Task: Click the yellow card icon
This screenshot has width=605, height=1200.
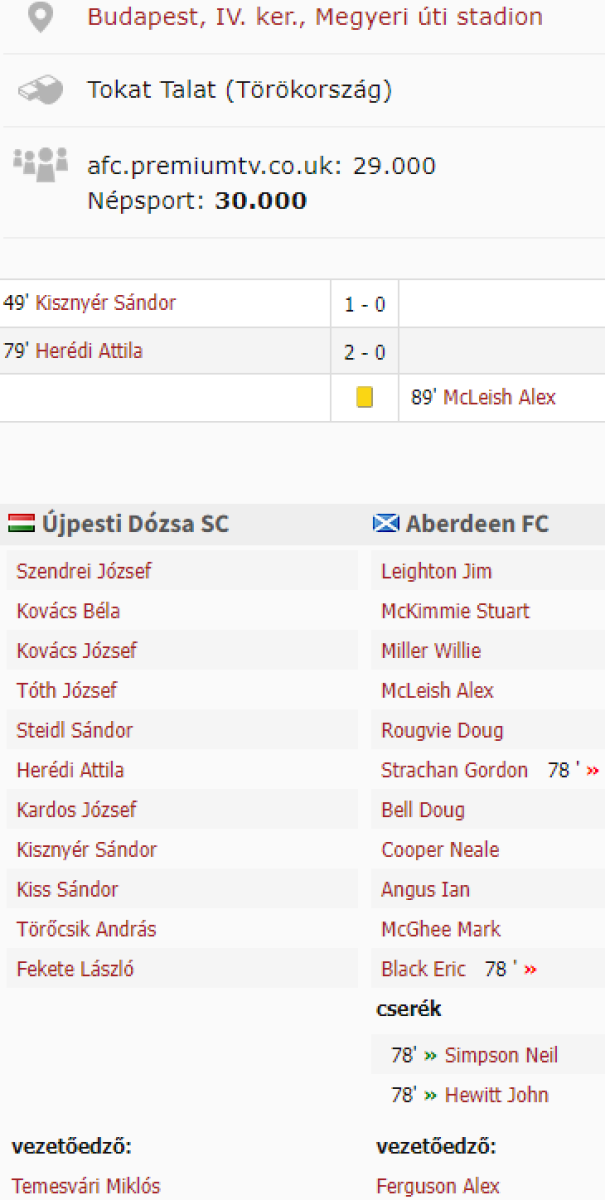Action: (x=365, y=398)
